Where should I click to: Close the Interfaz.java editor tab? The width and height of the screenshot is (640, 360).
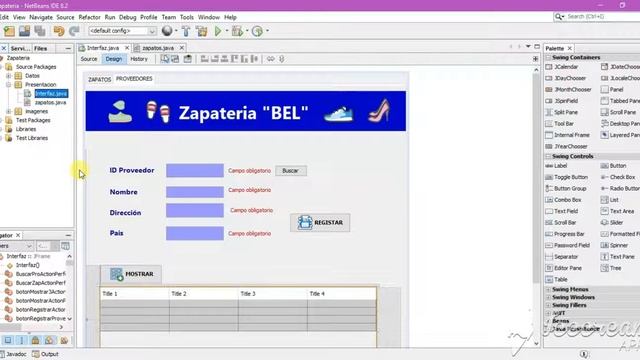(x=127, y=48)
